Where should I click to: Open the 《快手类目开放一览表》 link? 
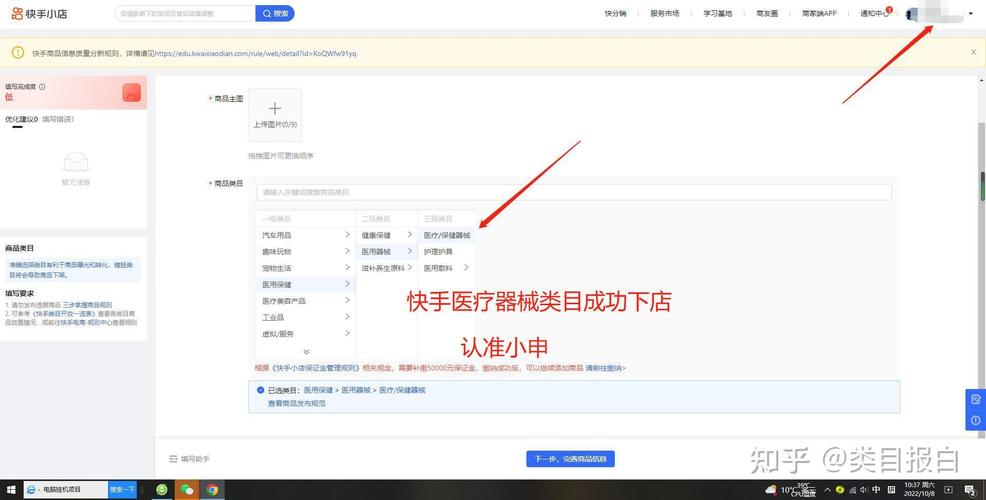pos(64,314)
